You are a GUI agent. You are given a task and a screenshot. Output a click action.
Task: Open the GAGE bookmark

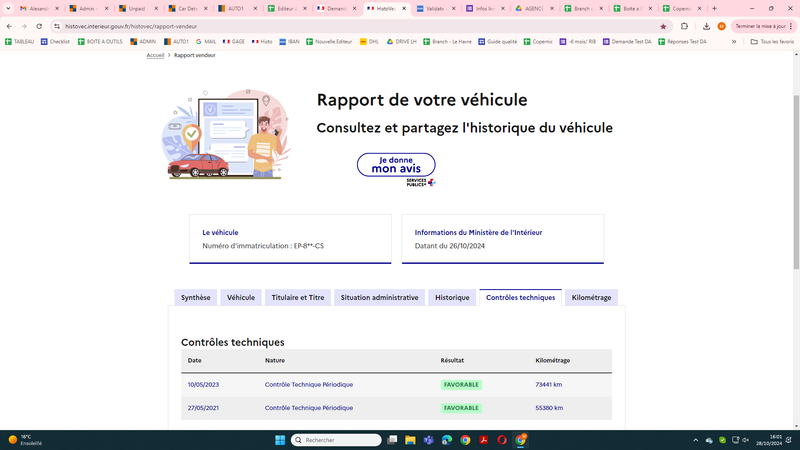click(x=234, y=41)
